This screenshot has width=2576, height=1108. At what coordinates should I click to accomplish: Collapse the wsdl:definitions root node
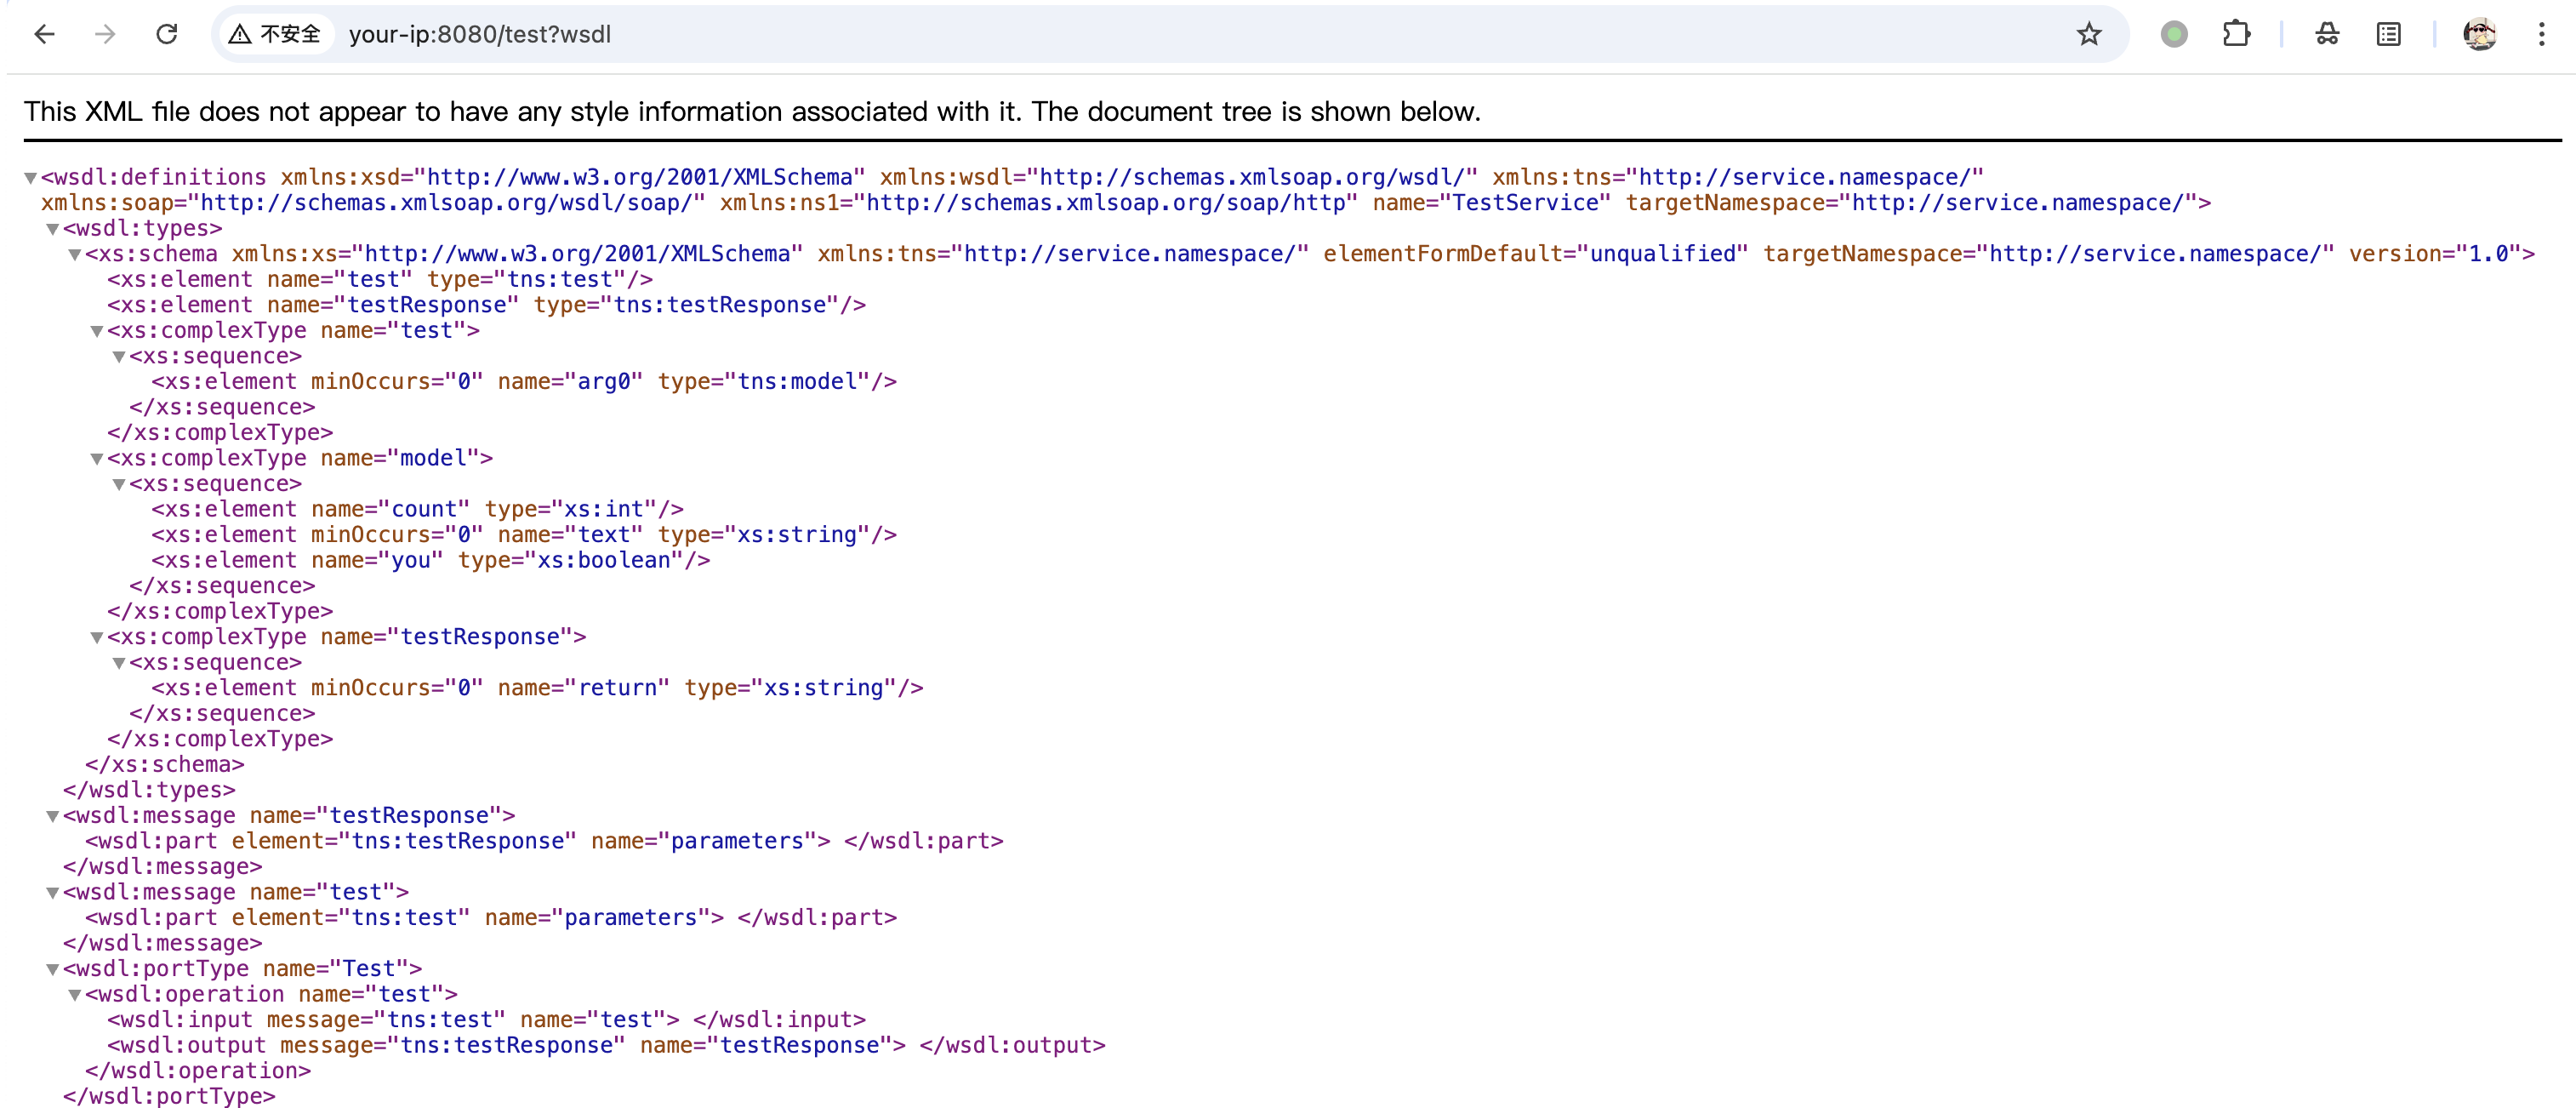(31, 178)
